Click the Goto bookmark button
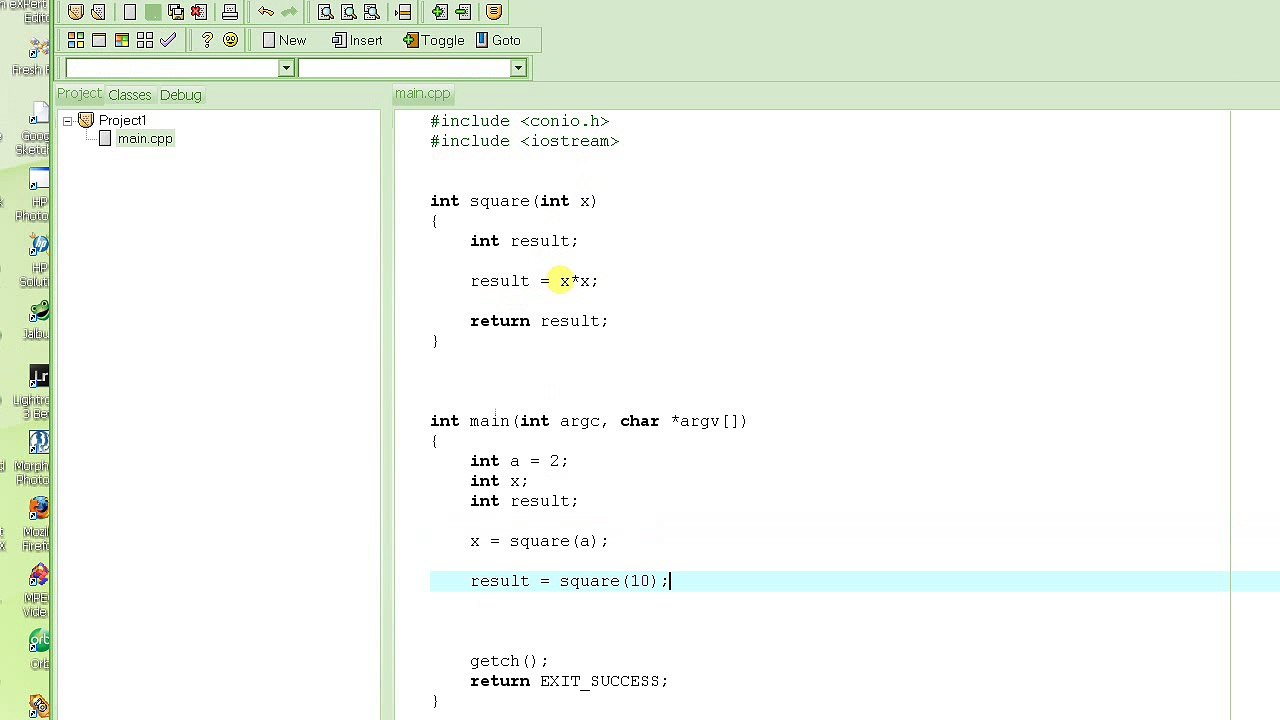This screenshot has width=1280, height=720. [497, 40]
